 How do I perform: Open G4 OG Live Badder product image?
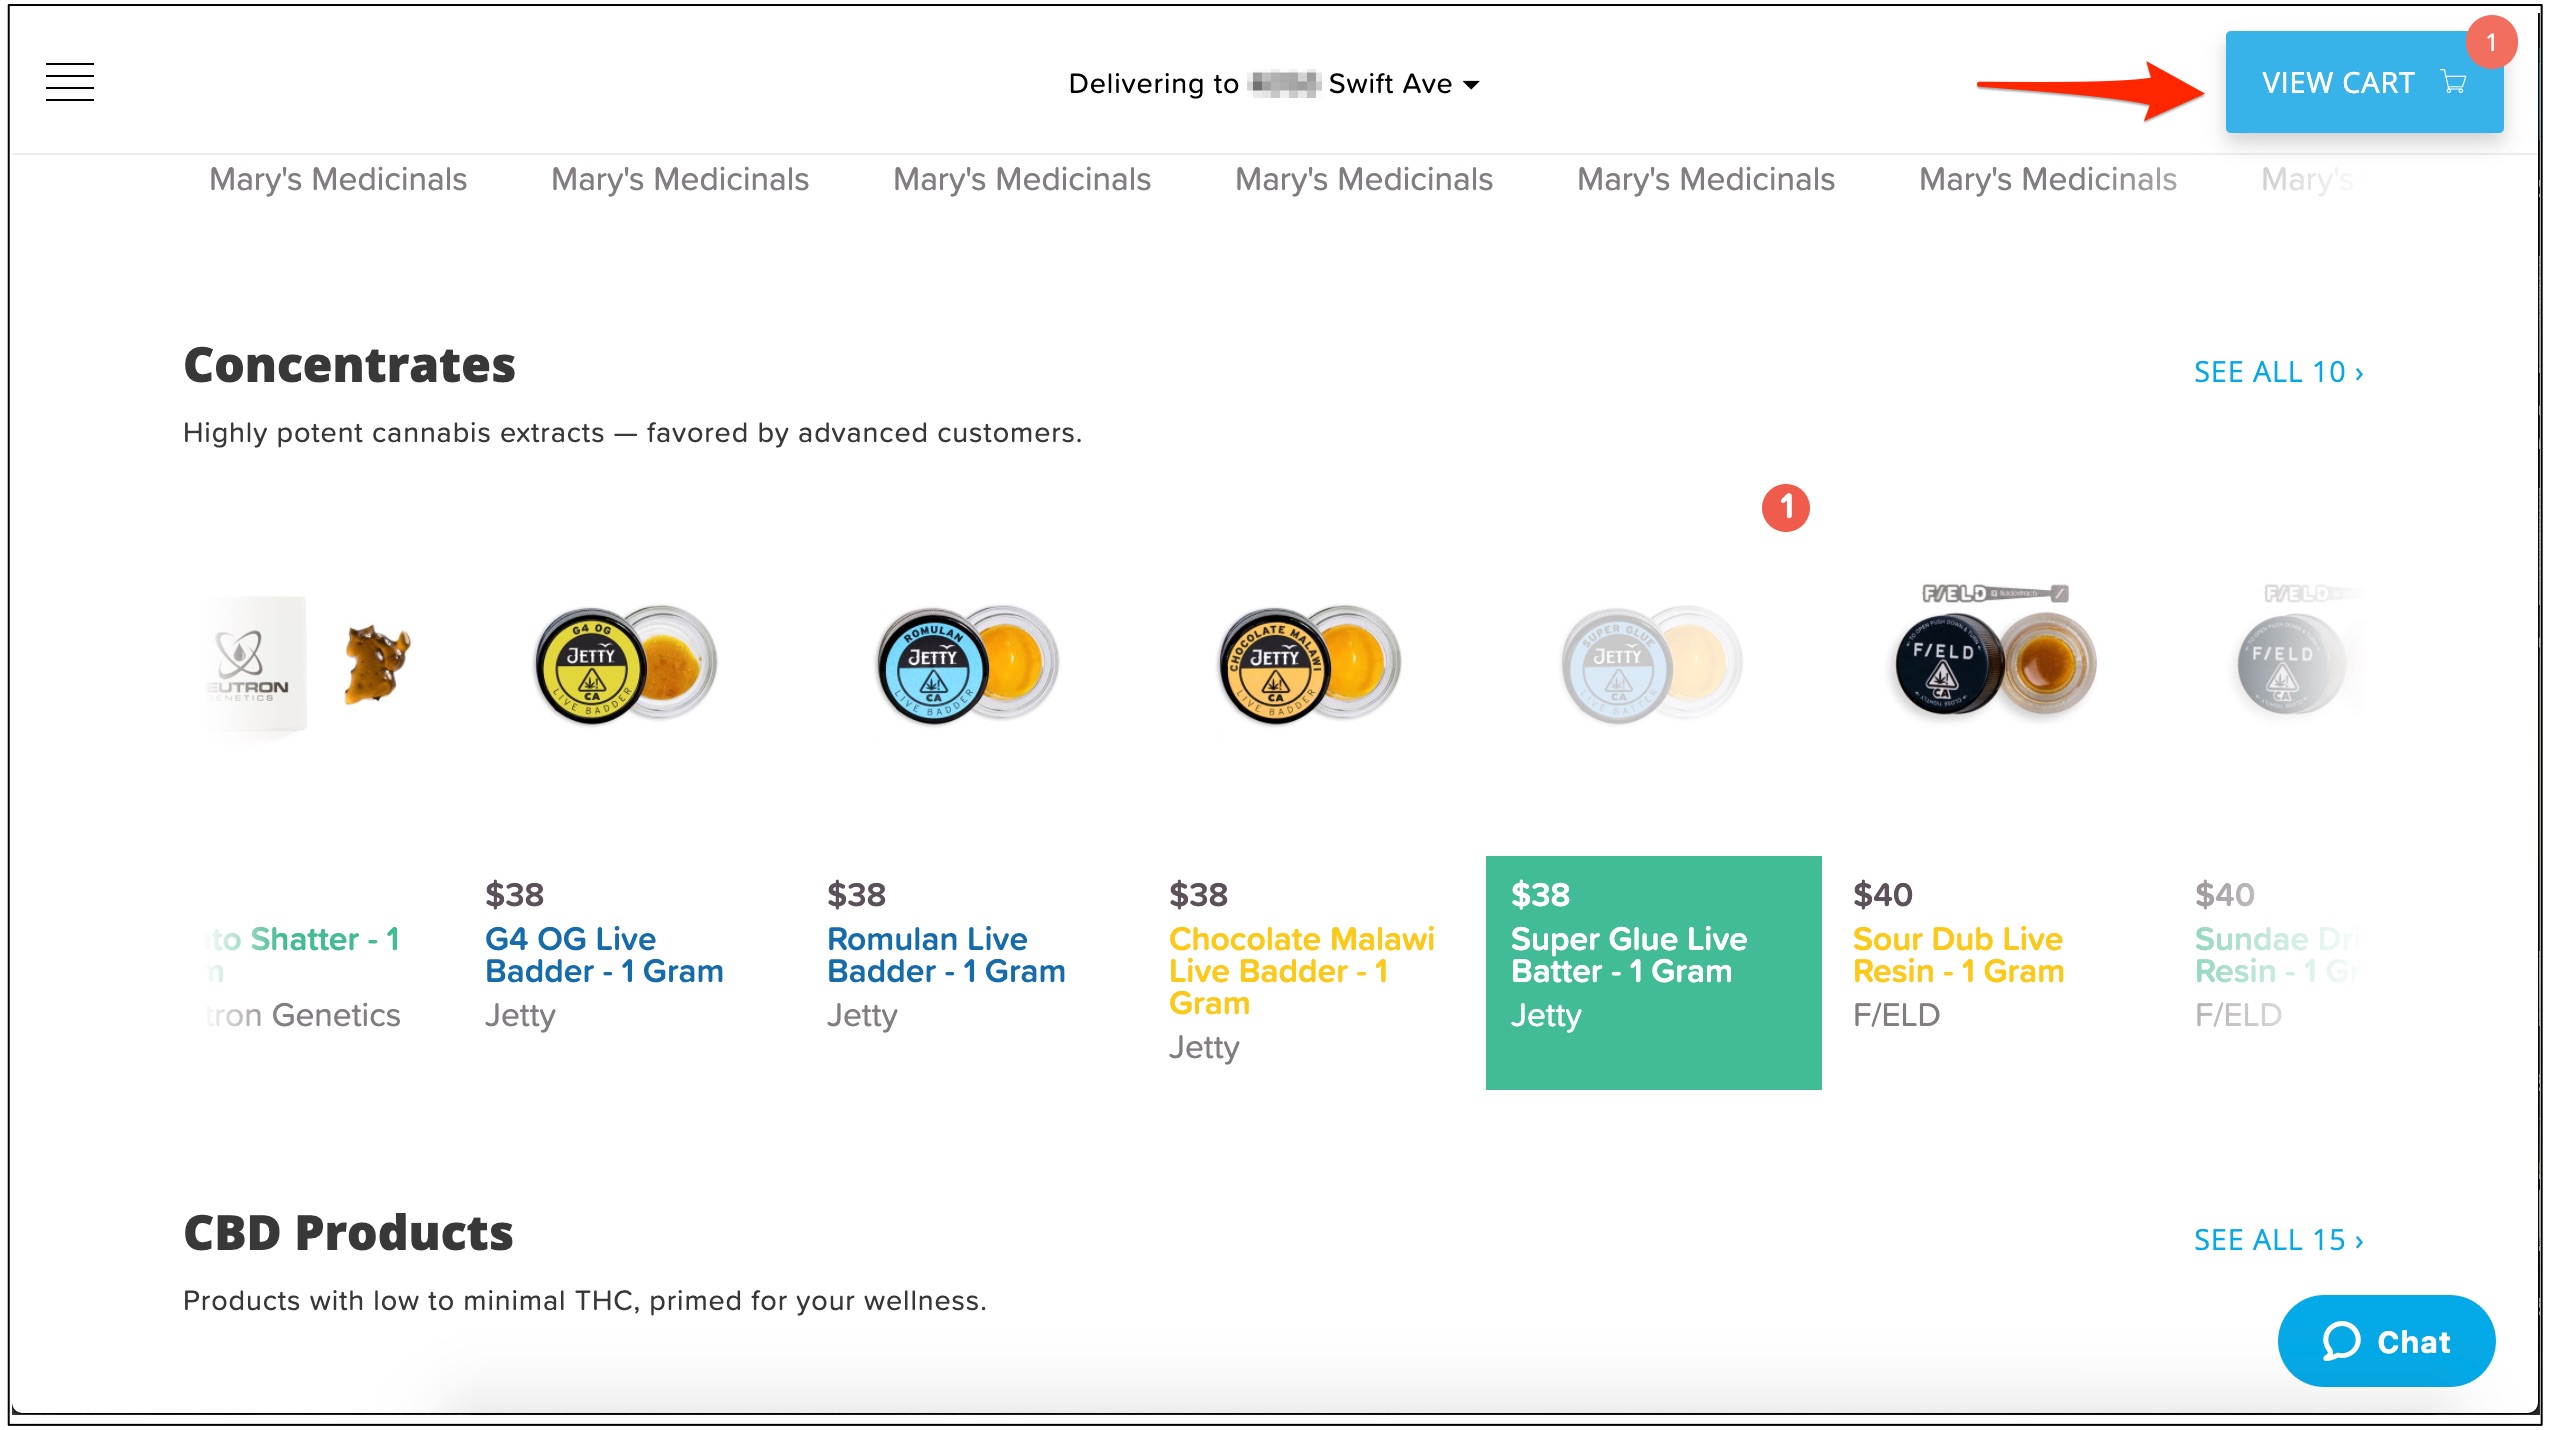tap(626, 664)
